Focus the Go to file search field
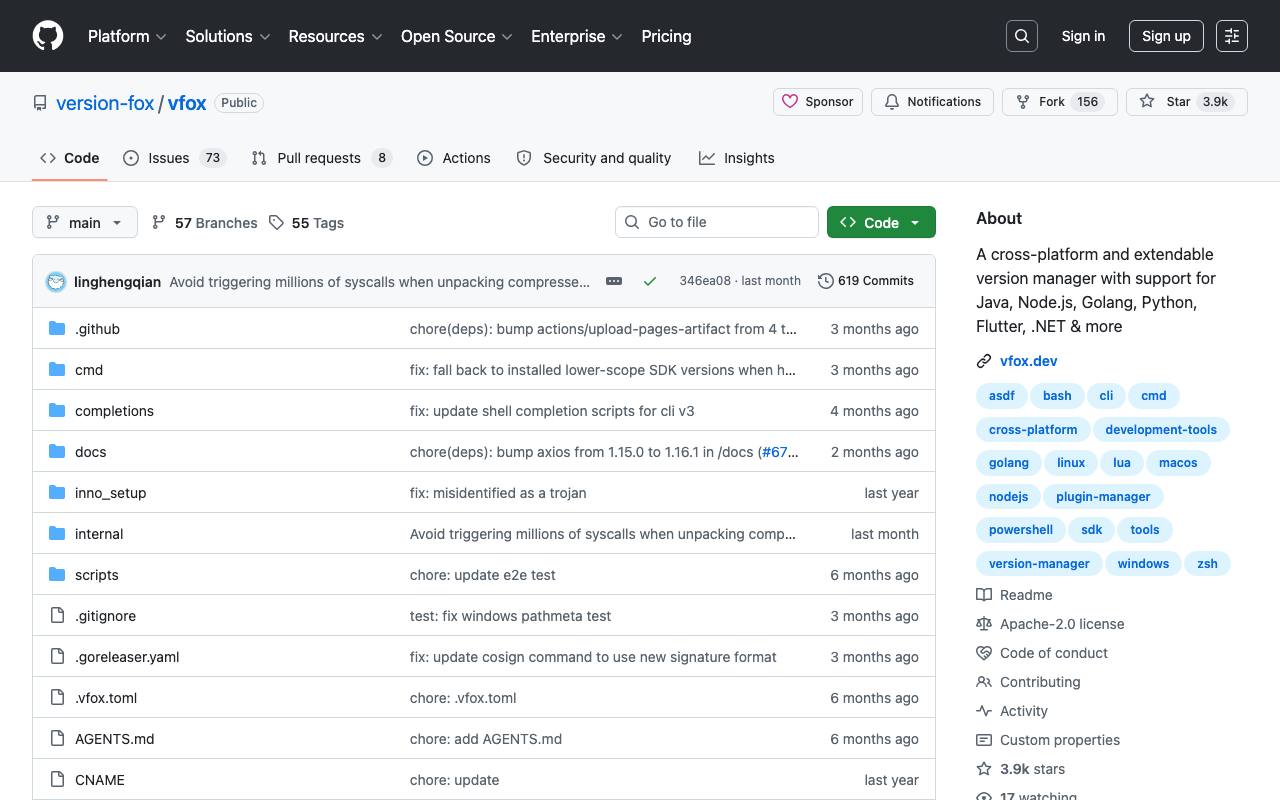Viewport: 1280px width, 800px height. tap(717, 222)
